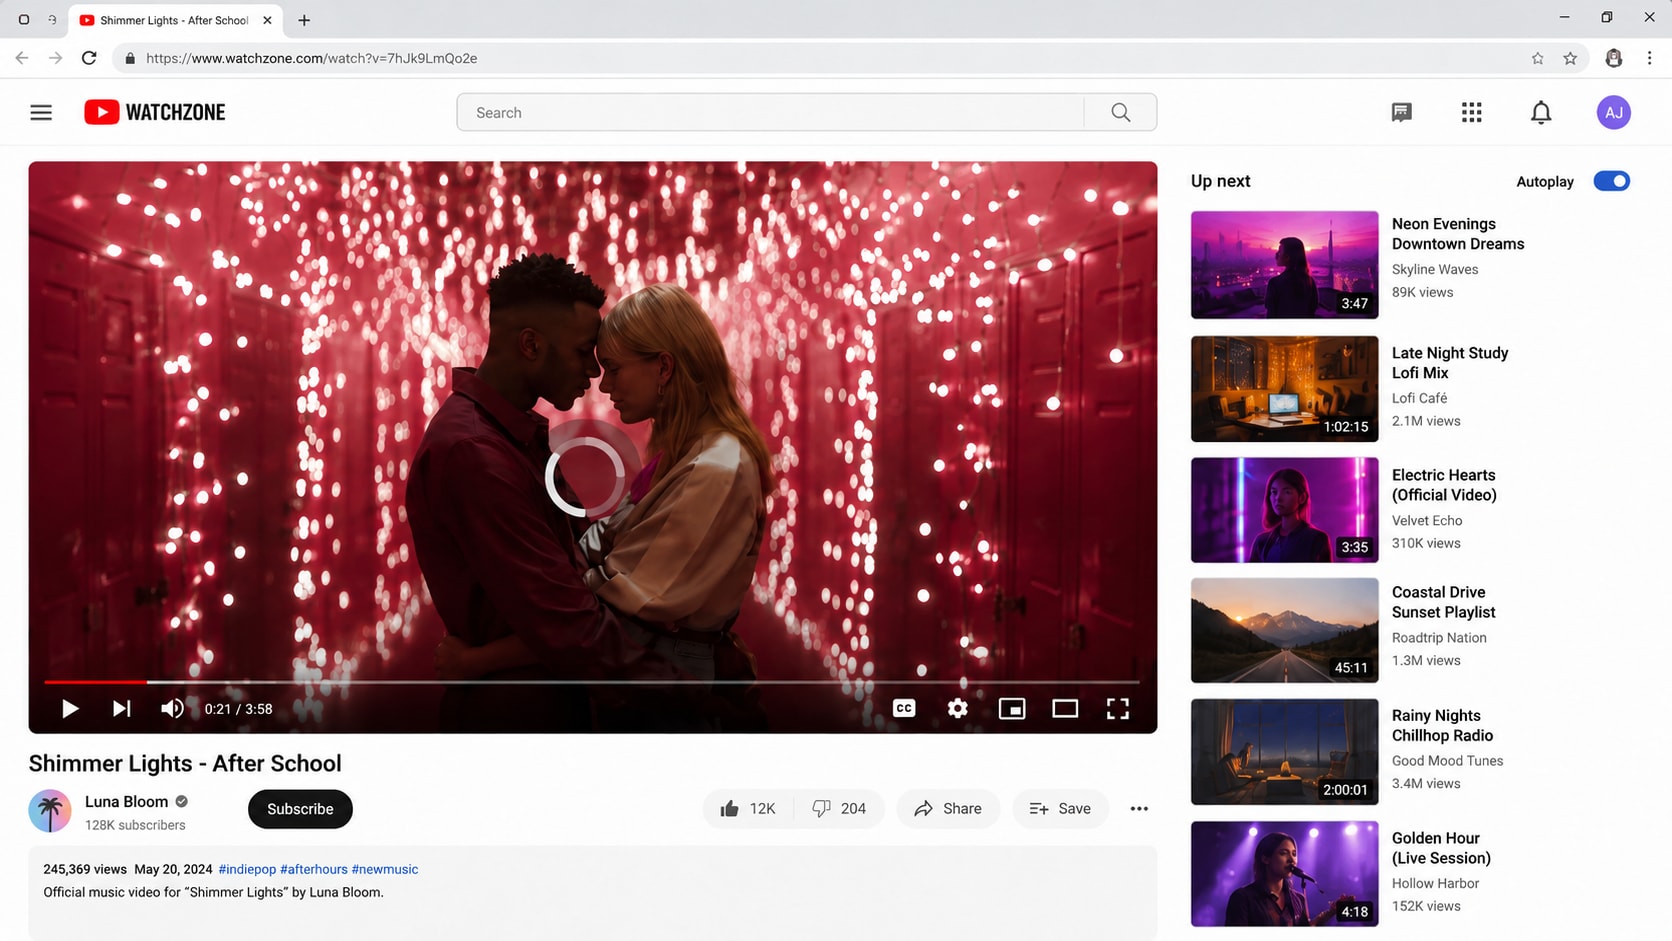
Task: Mute the video volume
Action: click(x=172, y=708)
